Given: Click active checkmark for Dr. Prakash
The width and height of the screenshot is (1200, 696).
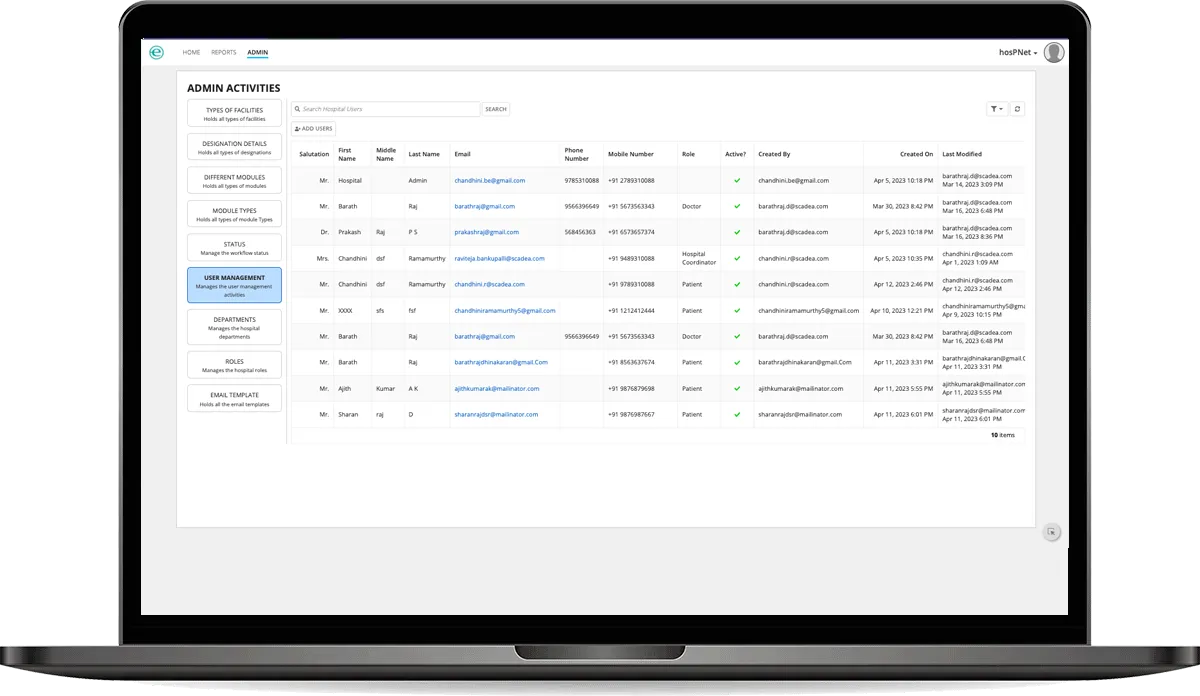Looking at the screenshot, I should pos(737,232).
